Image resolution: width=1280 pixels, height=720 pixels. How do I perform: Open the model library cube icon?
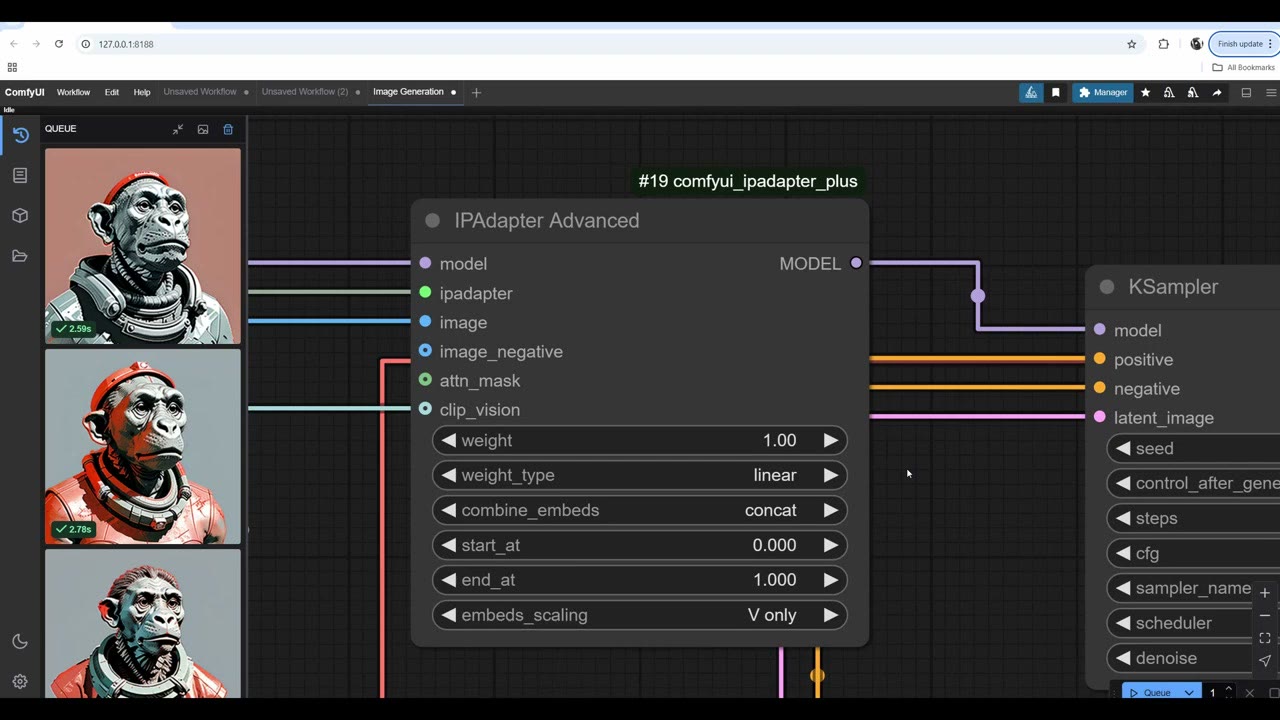20,216
